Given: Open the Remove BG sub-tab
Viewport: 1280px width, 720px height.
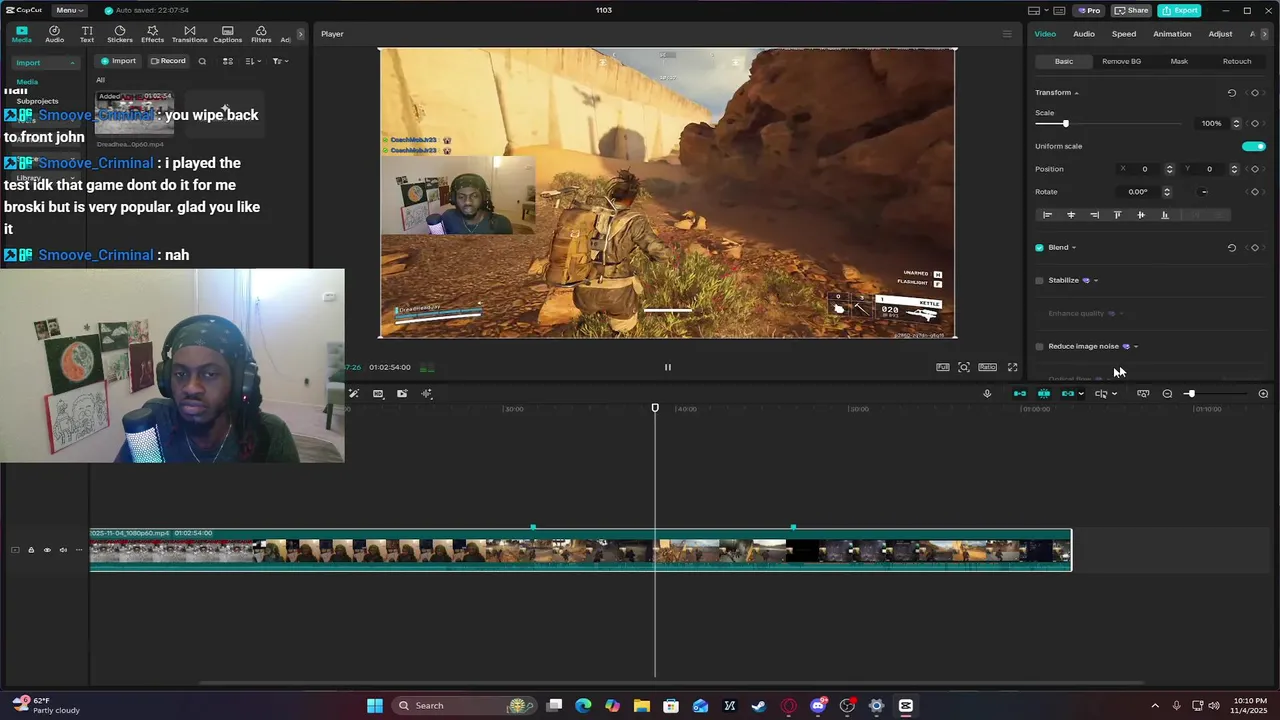Looking at the screenshot, I should (x=1121, y=61).
